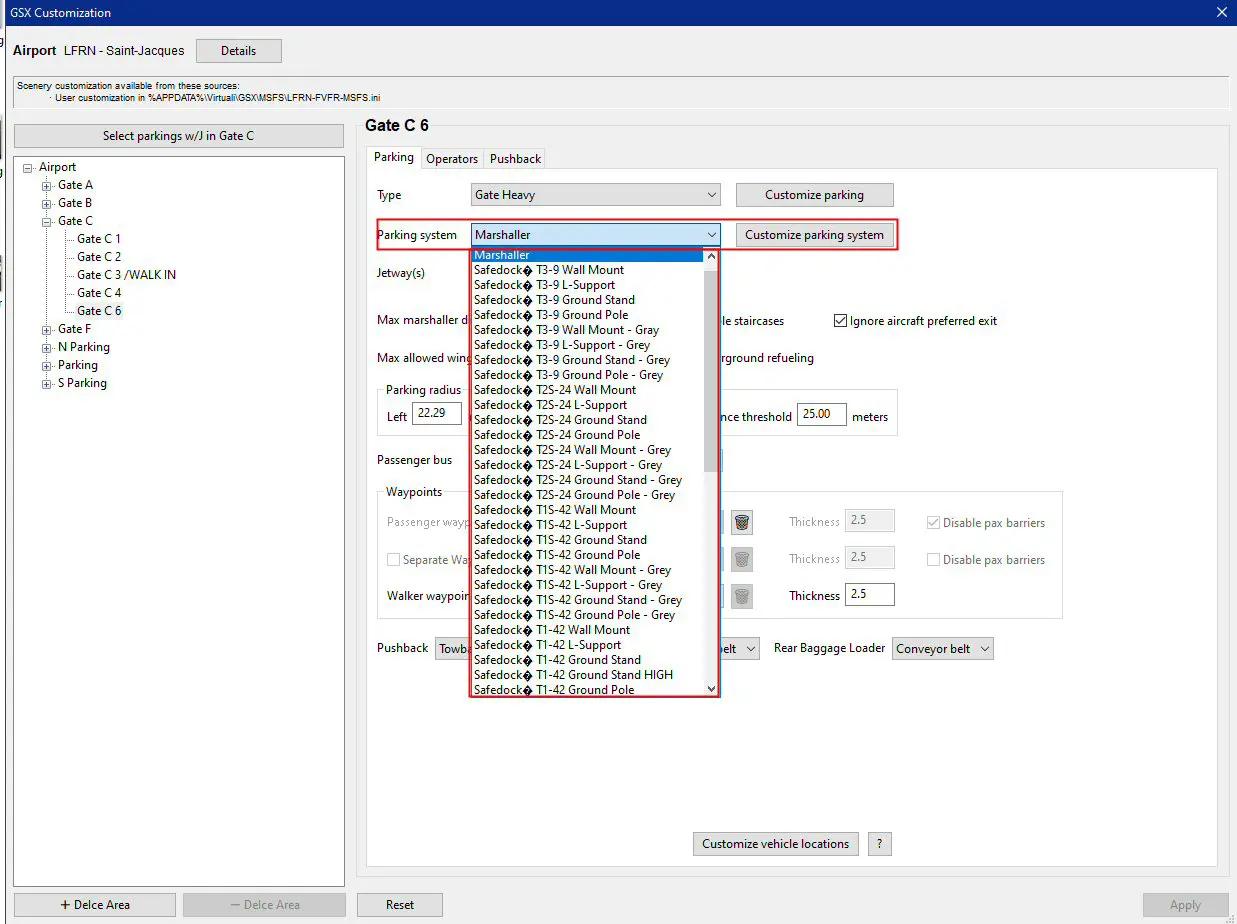Click the trash icon in Passenger waypoints row
Image resolution: width=1237 pixels, height=924 pixels.
click(741, 522)
